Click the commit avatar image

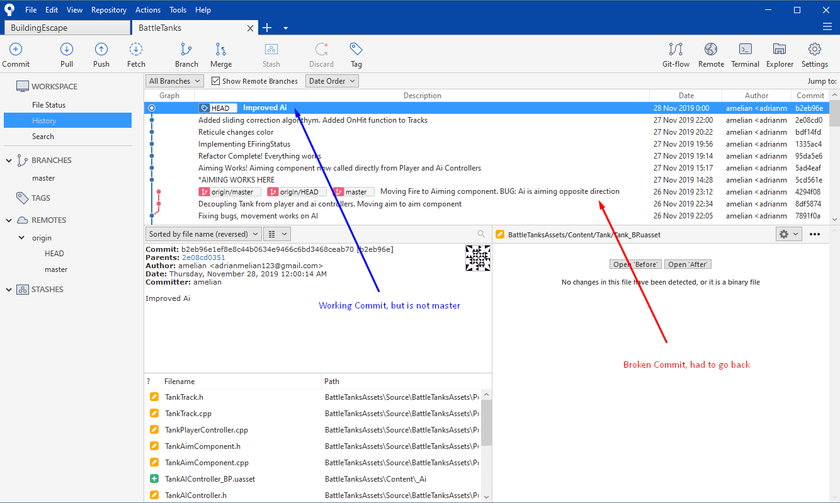click(477, 258)
